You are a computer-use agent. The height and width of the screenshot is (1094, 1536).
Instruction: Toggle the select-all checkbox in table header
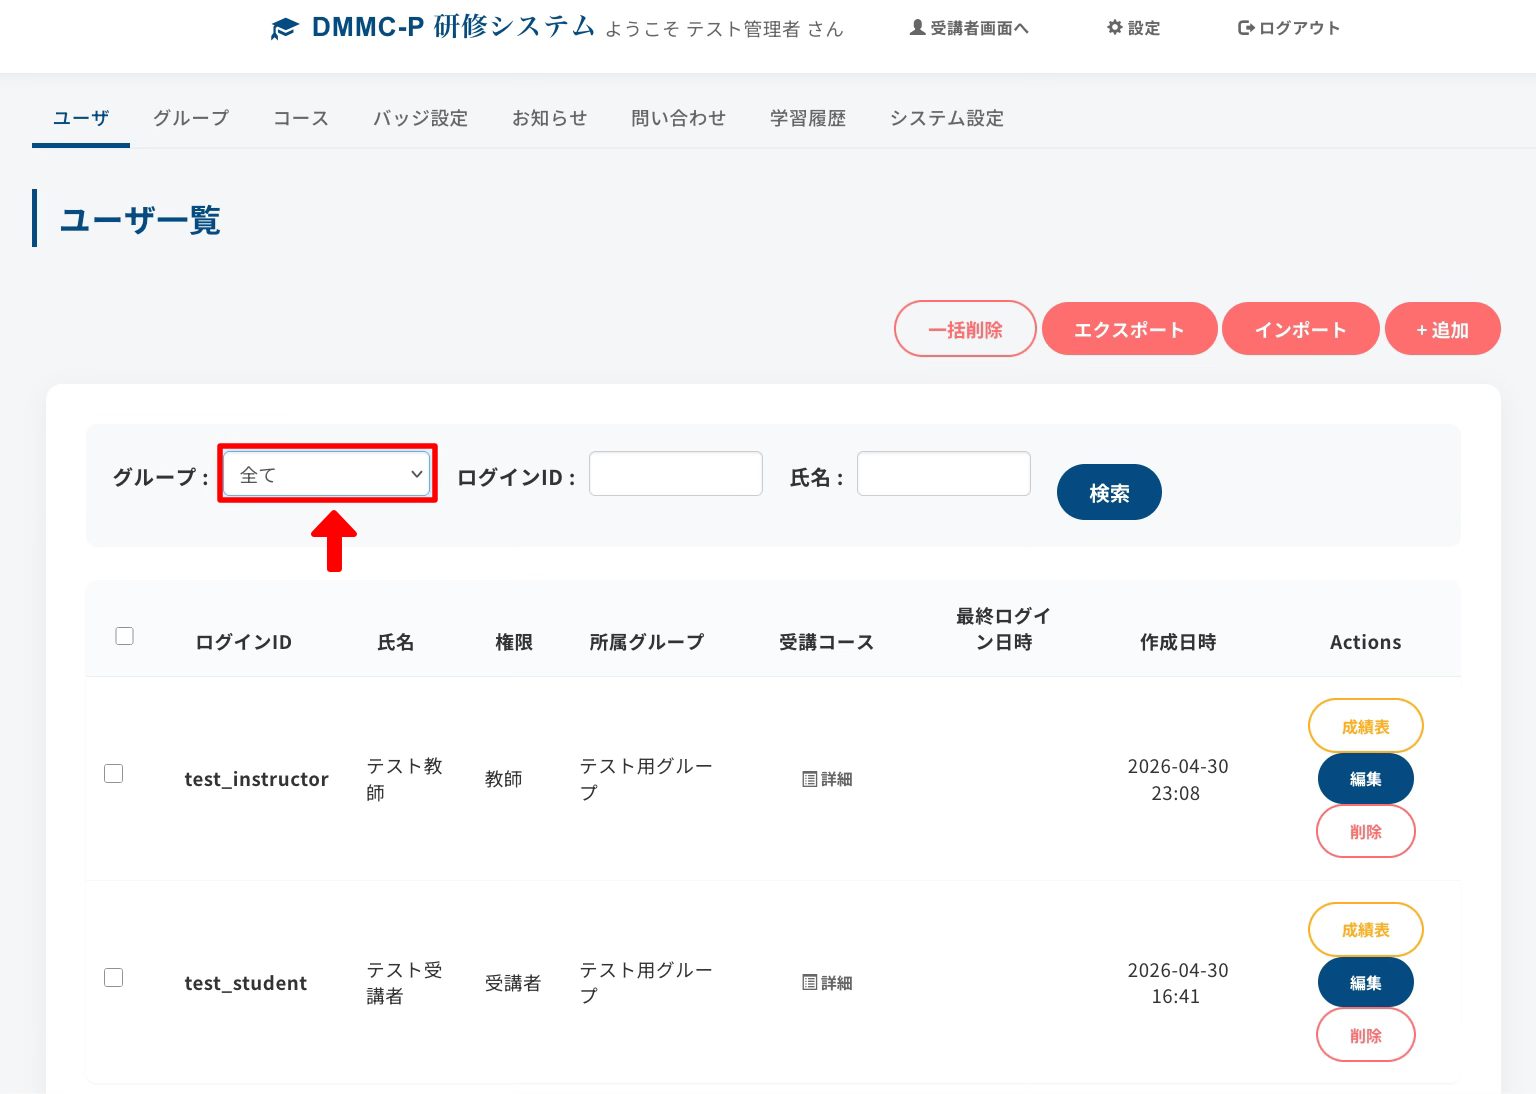(125, 636)
